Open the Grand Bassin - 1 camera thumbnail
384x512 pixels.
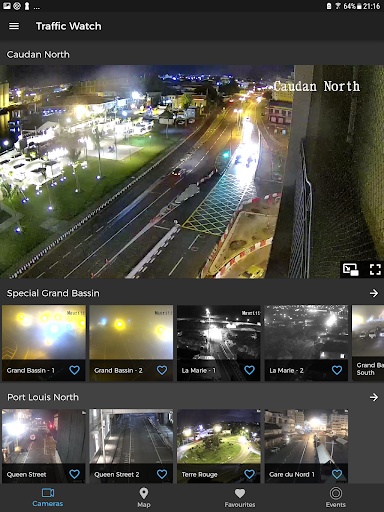pos(44,343)
